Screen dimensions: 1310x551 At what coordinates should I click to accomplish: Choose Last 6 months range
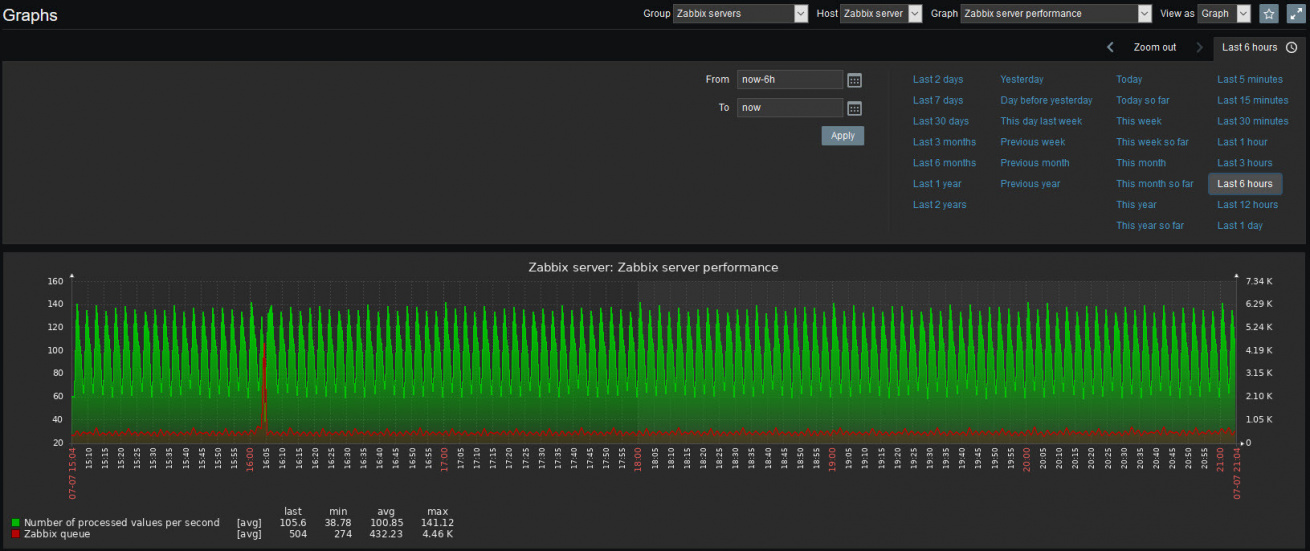944,163
